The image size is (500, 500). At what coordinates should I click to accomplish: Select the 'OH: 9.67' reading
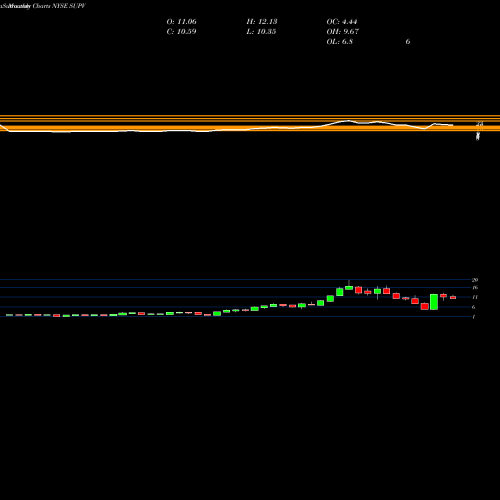pyautogui.click(x=343, y=32)
